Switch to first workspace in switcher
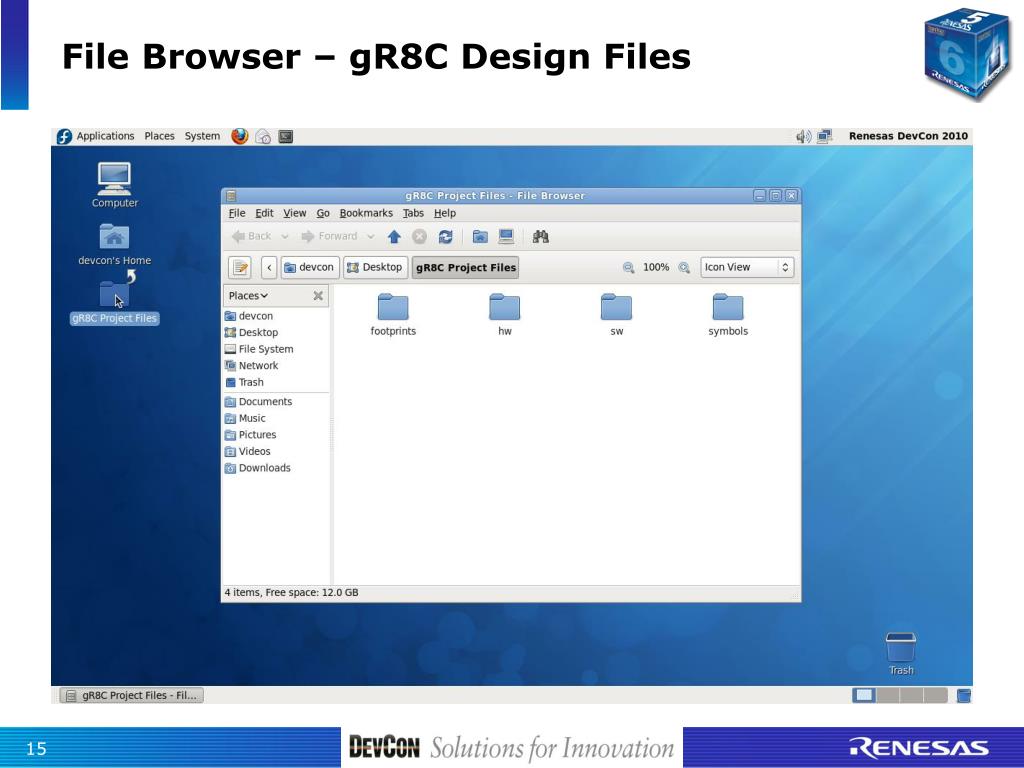Image resolution: width=1024 pixels, height=768 pixels. [863, 696]
